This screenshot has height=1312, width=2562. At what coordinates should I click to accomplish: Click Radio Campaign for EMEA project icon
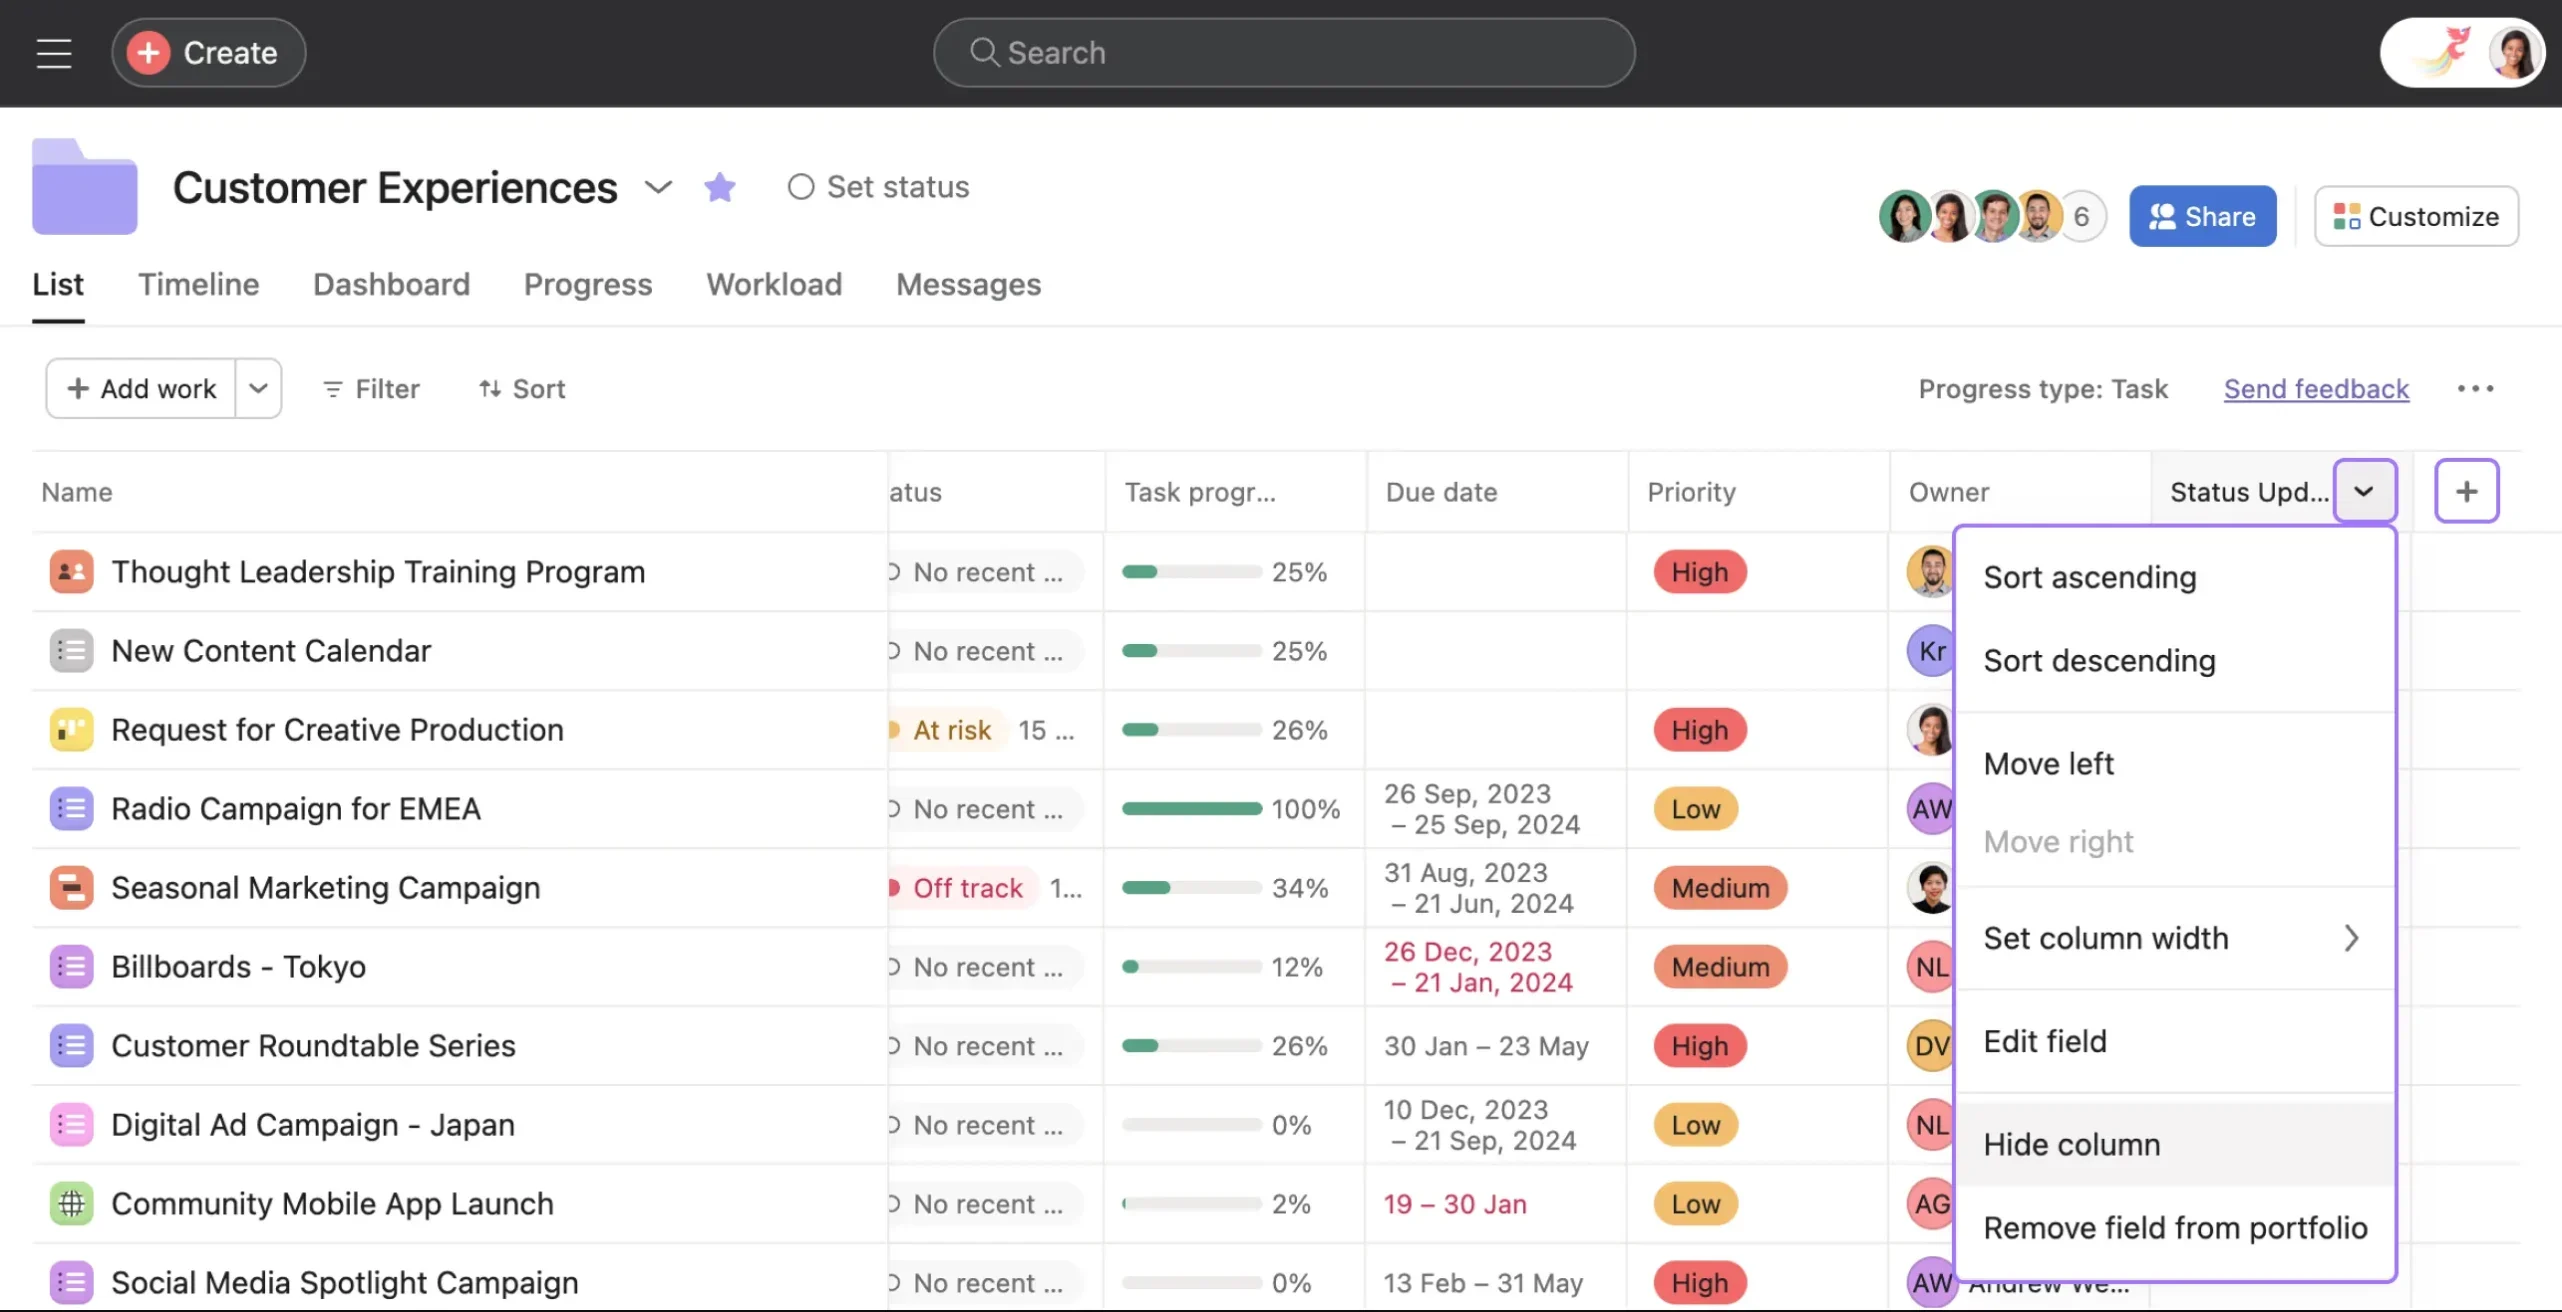tap(72, 809)
